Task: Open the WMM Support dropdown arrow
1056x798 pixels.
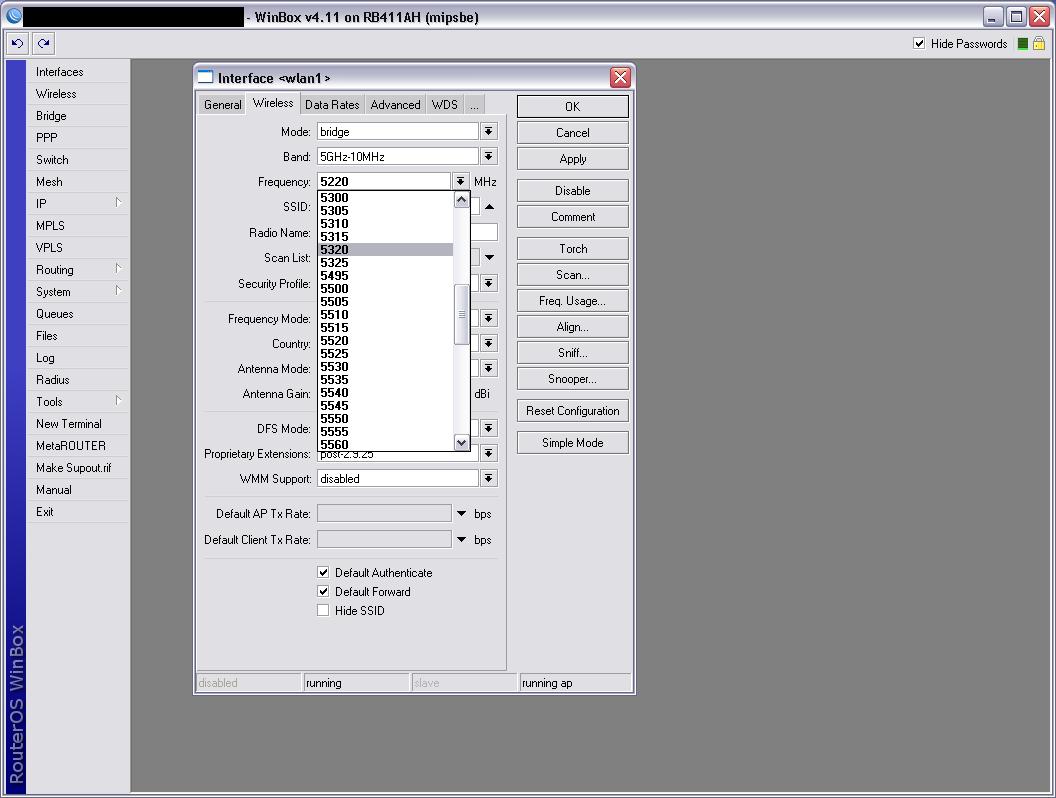Action: 489,478
